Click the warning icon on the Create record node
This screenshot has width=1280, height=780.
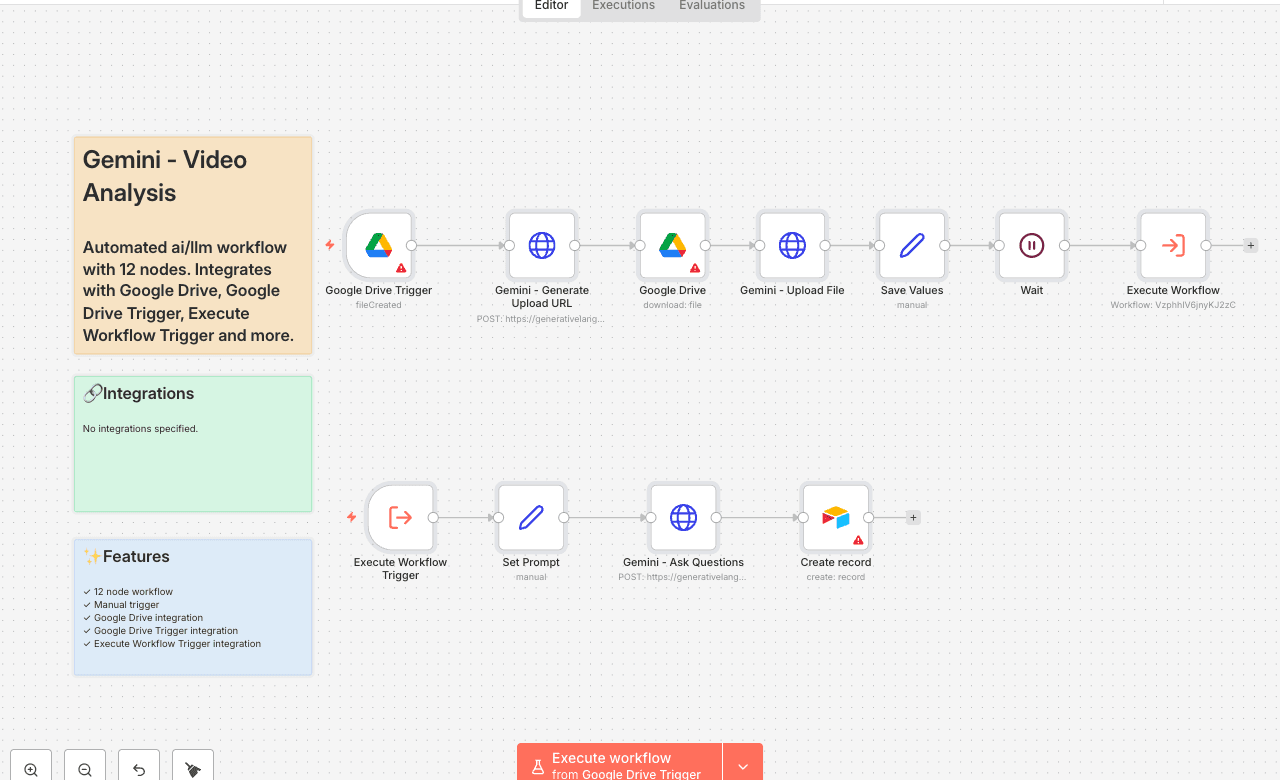tap(858, 540)
